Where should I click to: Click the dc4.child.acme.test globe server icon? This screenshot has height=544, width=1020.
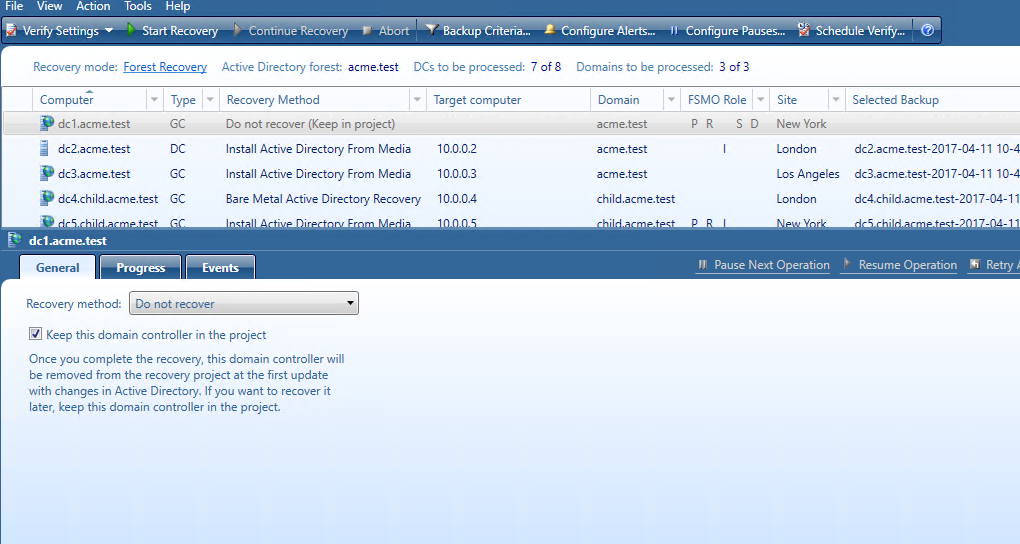coord(46,198)
